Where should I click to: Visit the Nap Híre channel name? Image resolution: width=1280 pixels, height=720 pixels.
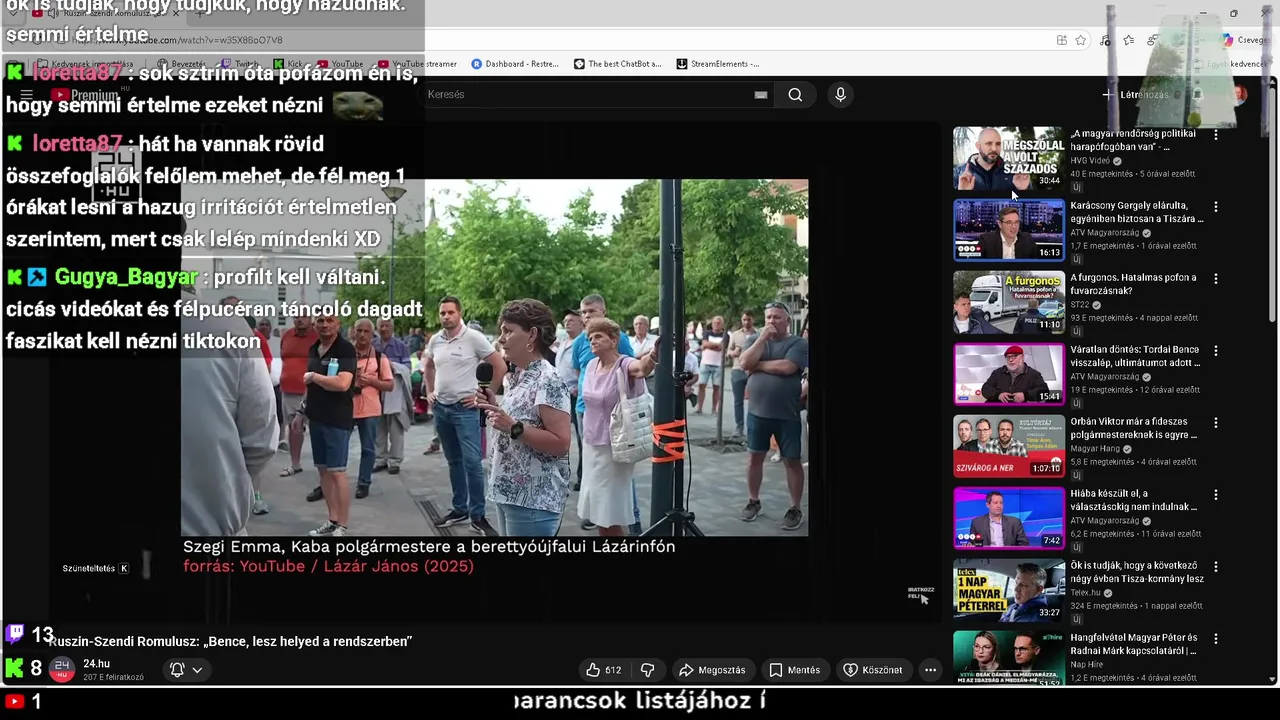[x=1087, y=665]
